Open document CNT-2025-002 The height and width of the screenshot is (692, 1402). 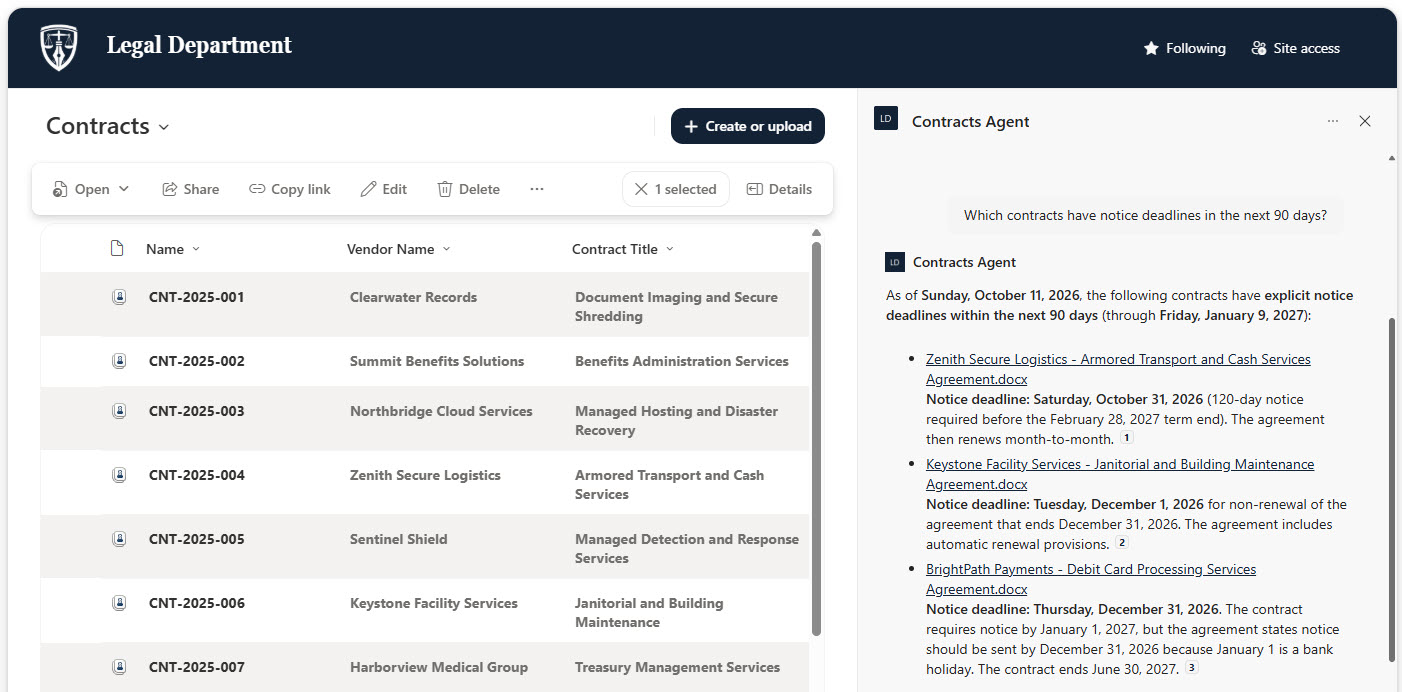click(197, 361)
